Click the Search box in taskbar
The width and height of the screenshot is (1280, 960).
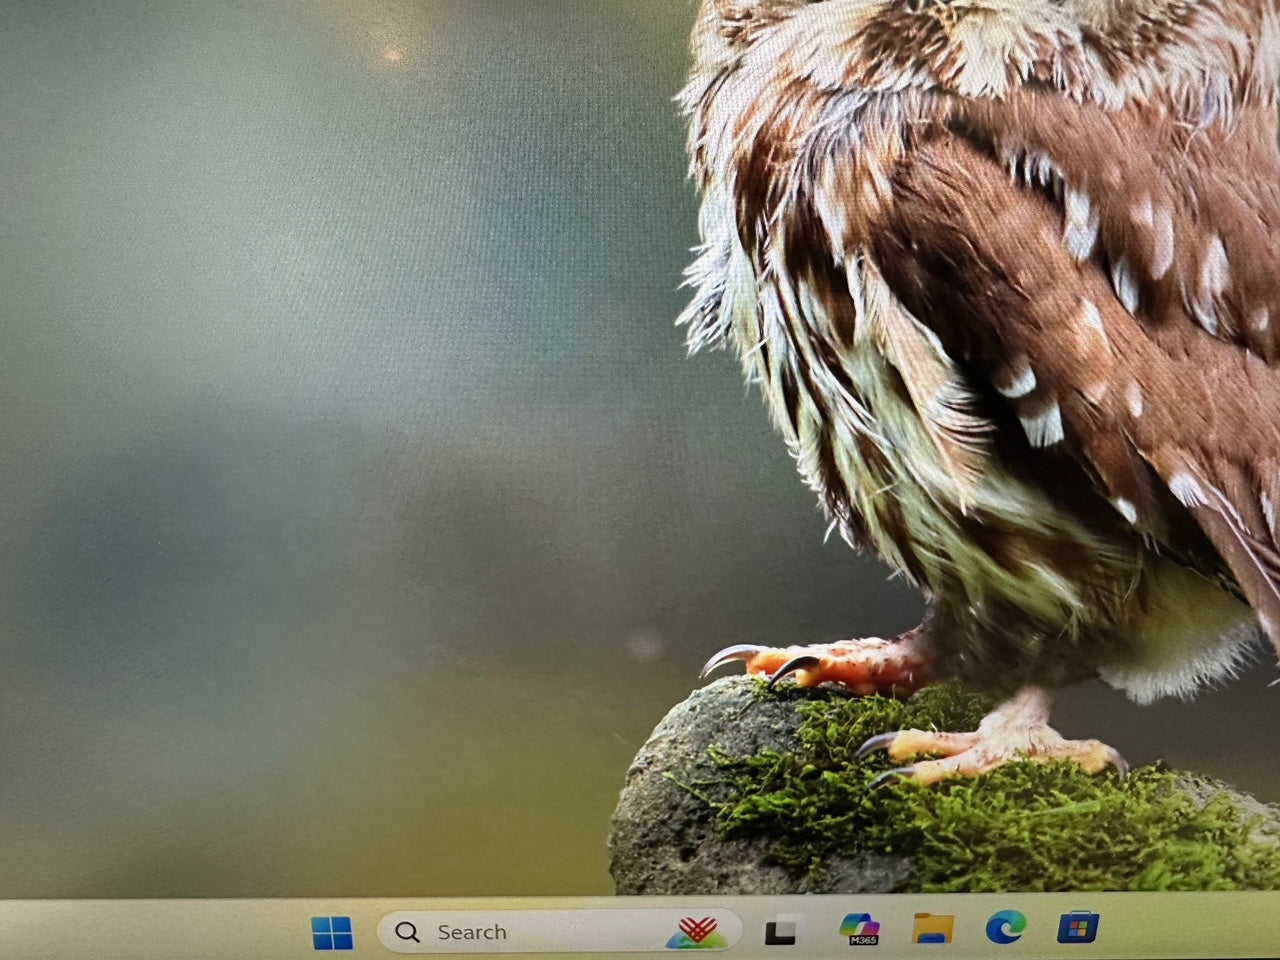coord(560,931)
